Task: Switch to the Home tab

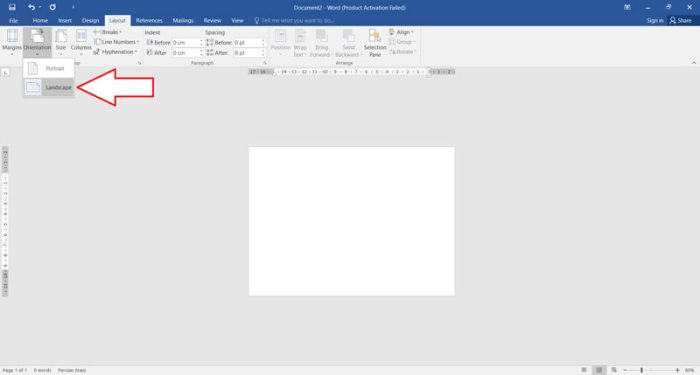Action: 40,21
